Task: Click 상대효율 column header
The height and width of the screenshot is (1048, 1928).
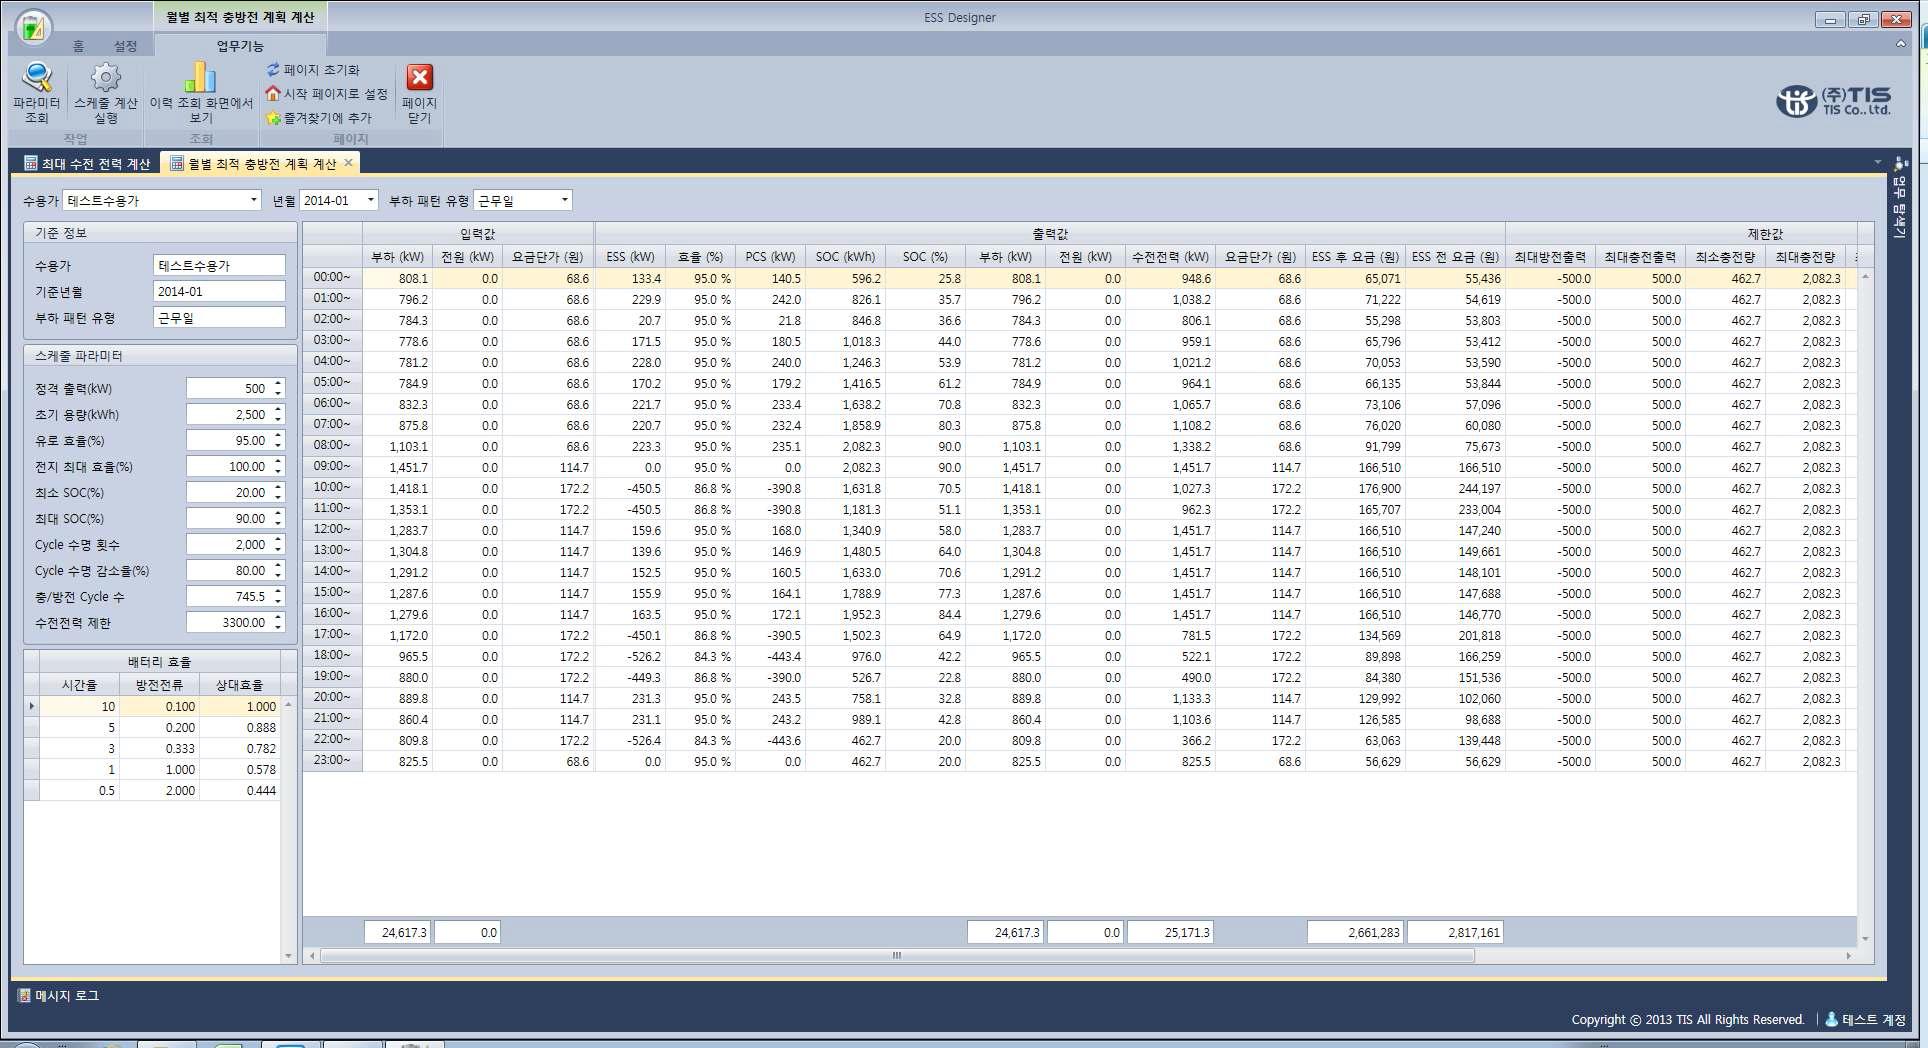Action: (x=239, y=684)
